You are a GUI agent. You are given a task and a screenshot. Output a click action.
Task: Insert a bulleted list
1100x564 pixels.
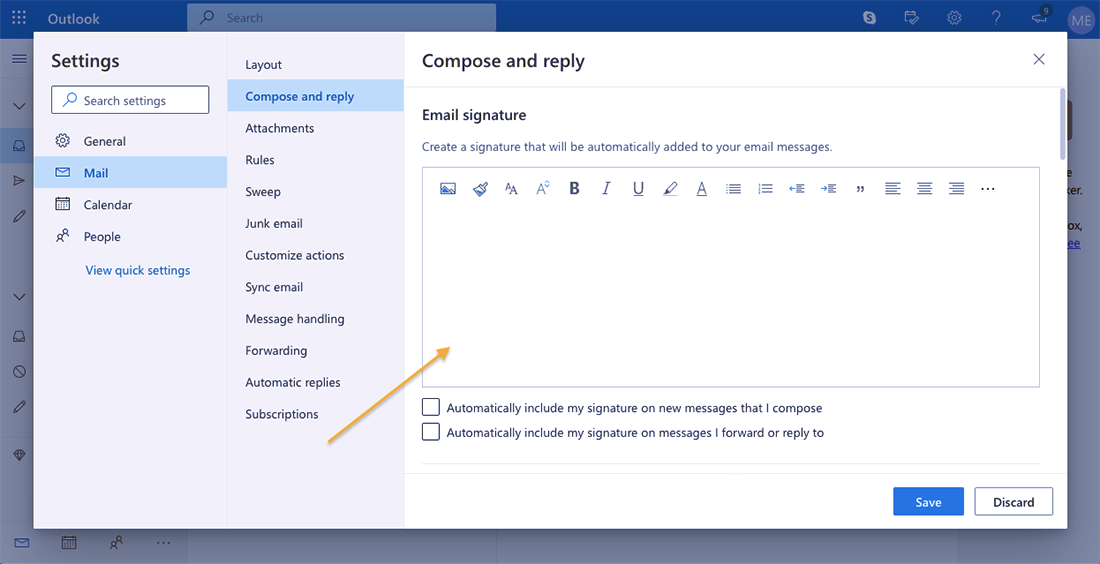tap(733, 189)
